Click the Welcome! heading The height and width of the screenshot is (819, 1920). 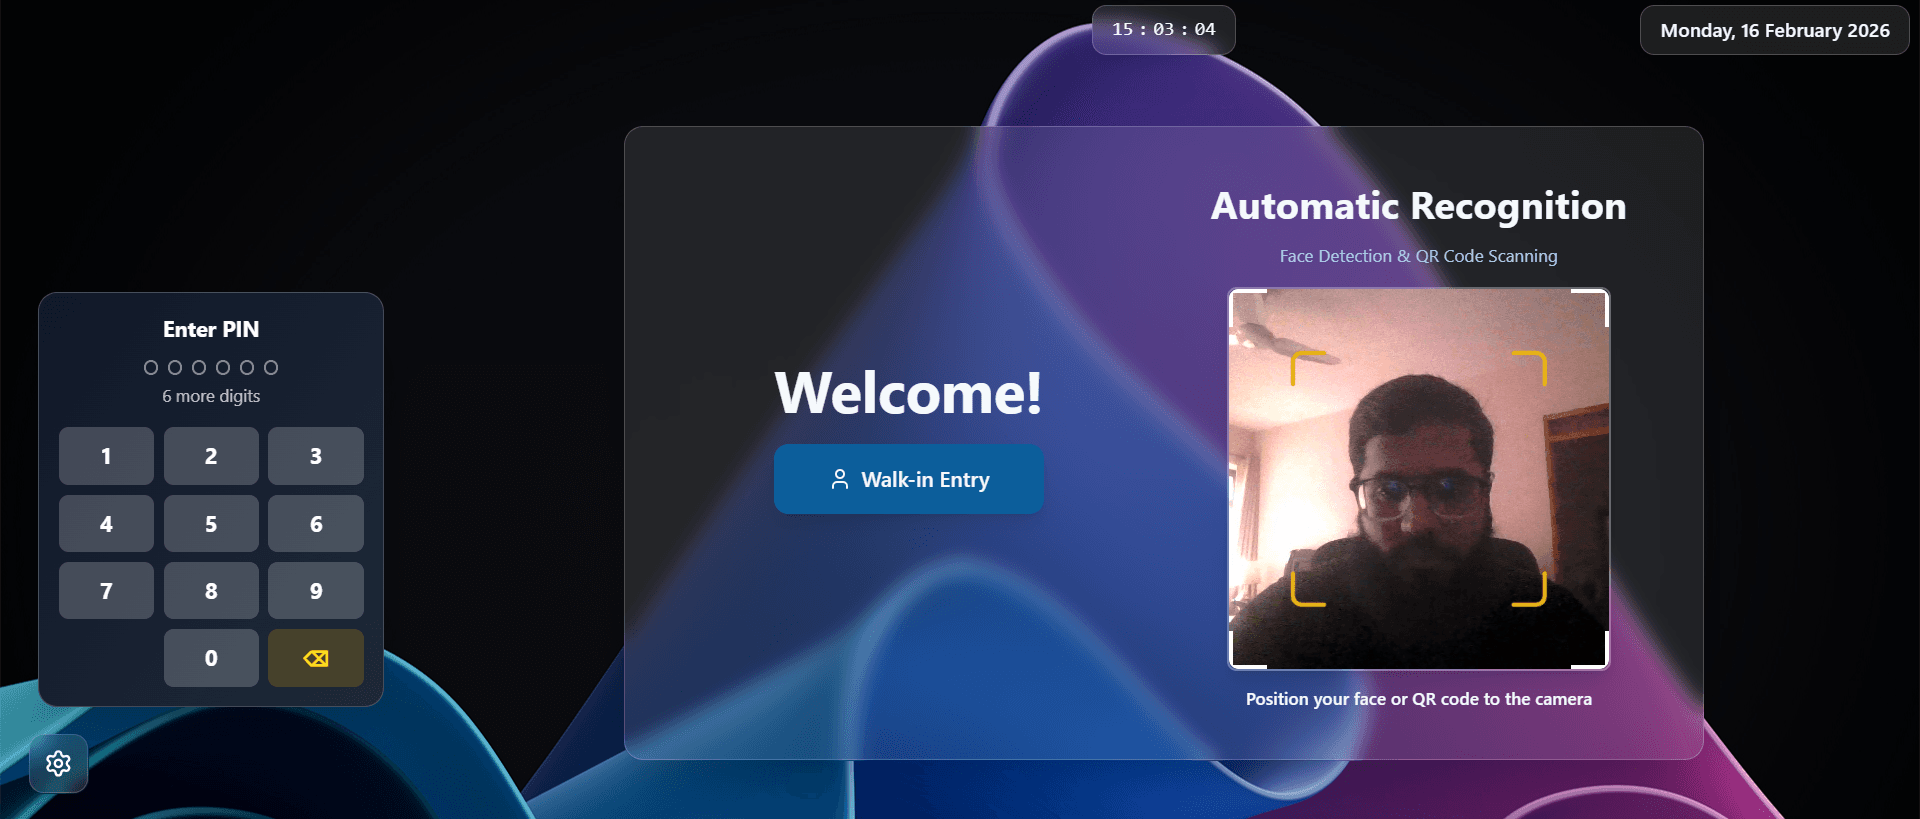coord(908,392)
